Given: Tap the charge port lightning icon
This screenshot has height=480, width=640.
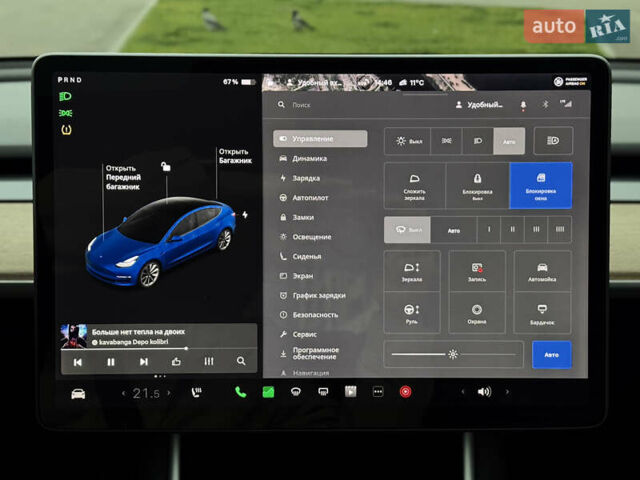Looking at the screenshot, I should click(x=245, y=214).
